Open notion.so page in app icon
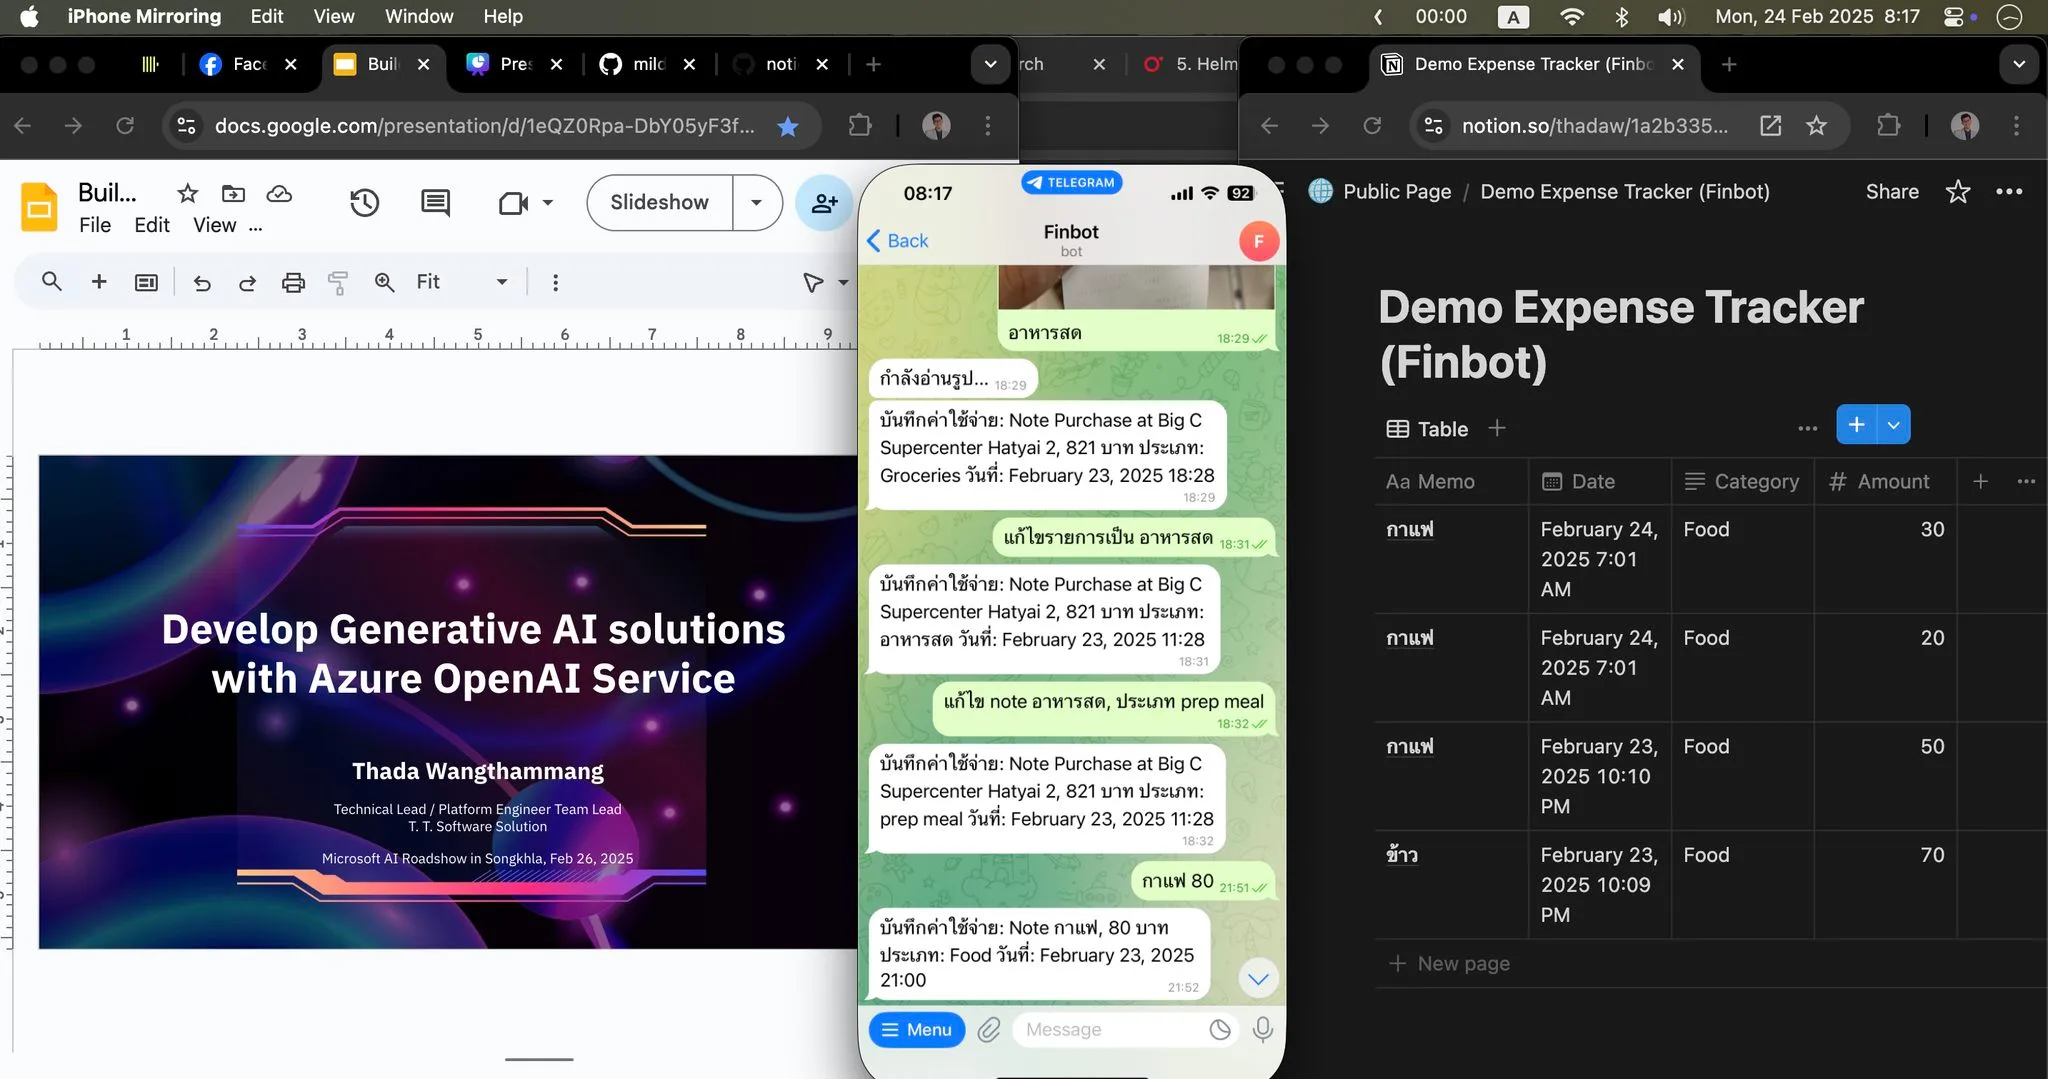The image size is (2048, 1079). [1770, 126]
